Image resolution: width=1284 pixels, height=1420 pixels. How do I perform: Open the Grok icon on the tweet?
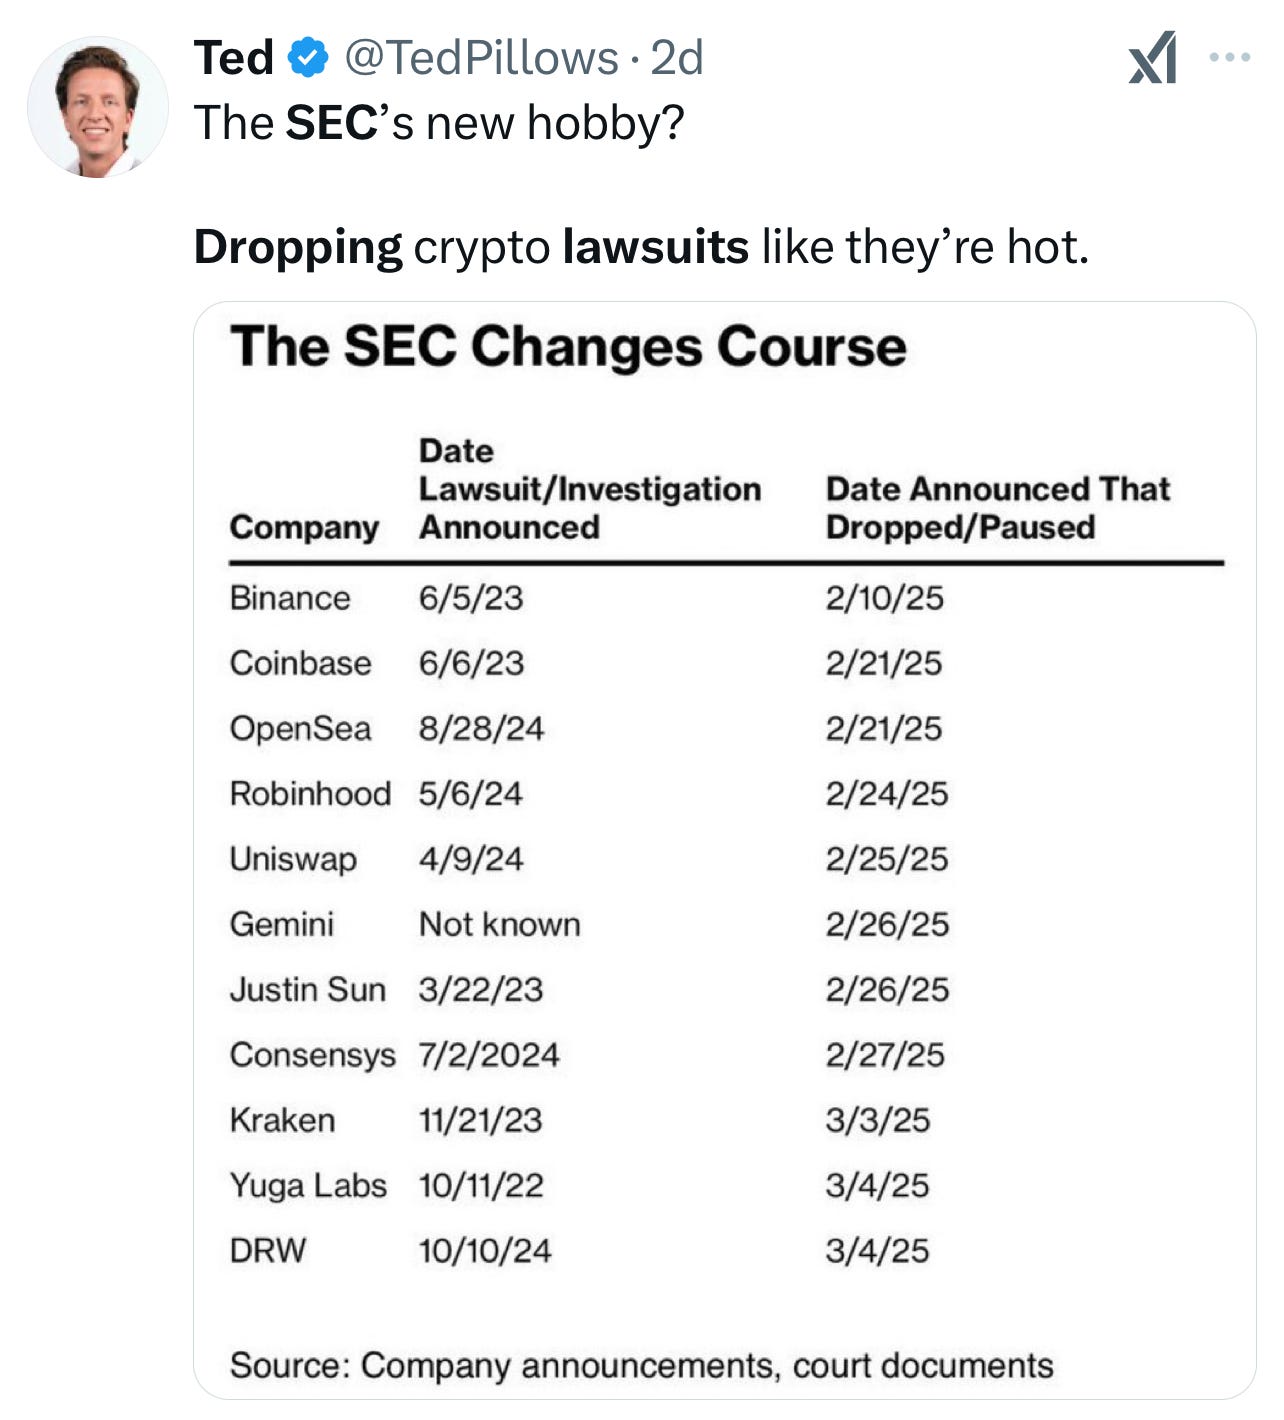tap(1152, 58)
